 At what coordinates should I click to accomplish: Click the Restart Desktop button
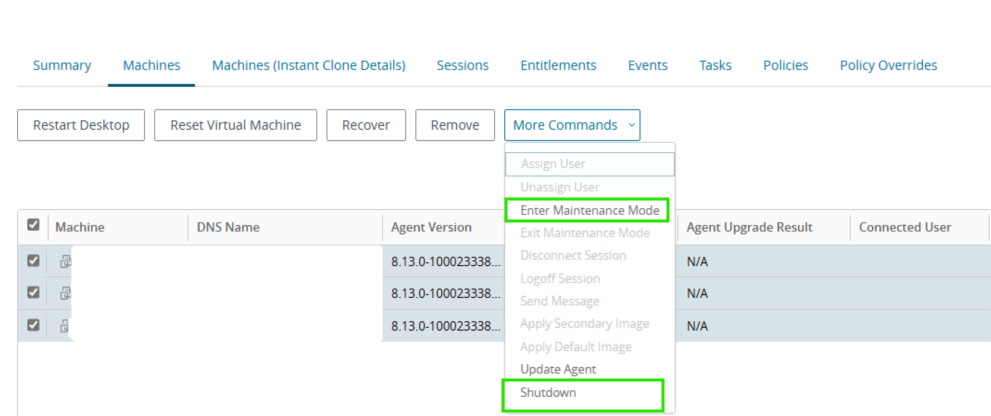[x=81, y=125]
